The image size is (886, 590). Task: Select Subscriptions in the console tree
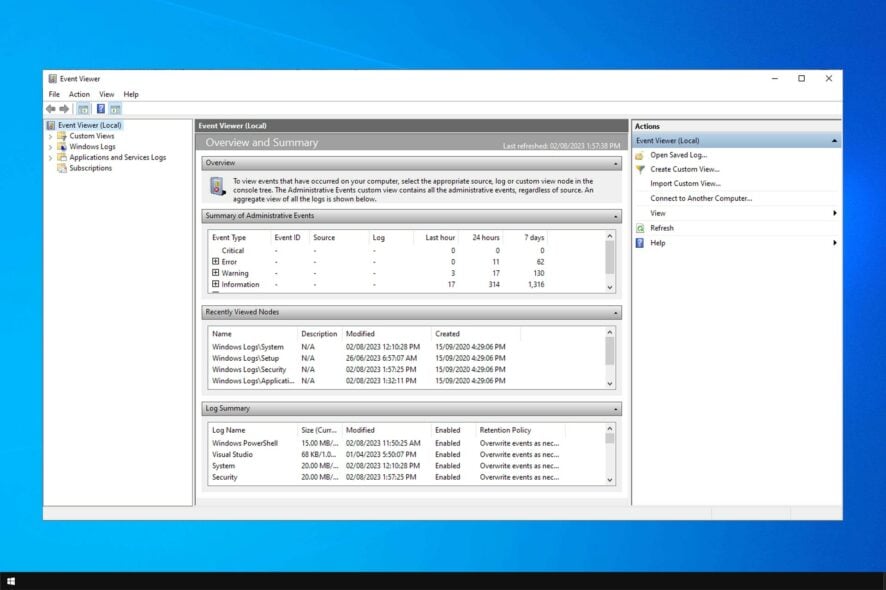(x=90, y=168)
